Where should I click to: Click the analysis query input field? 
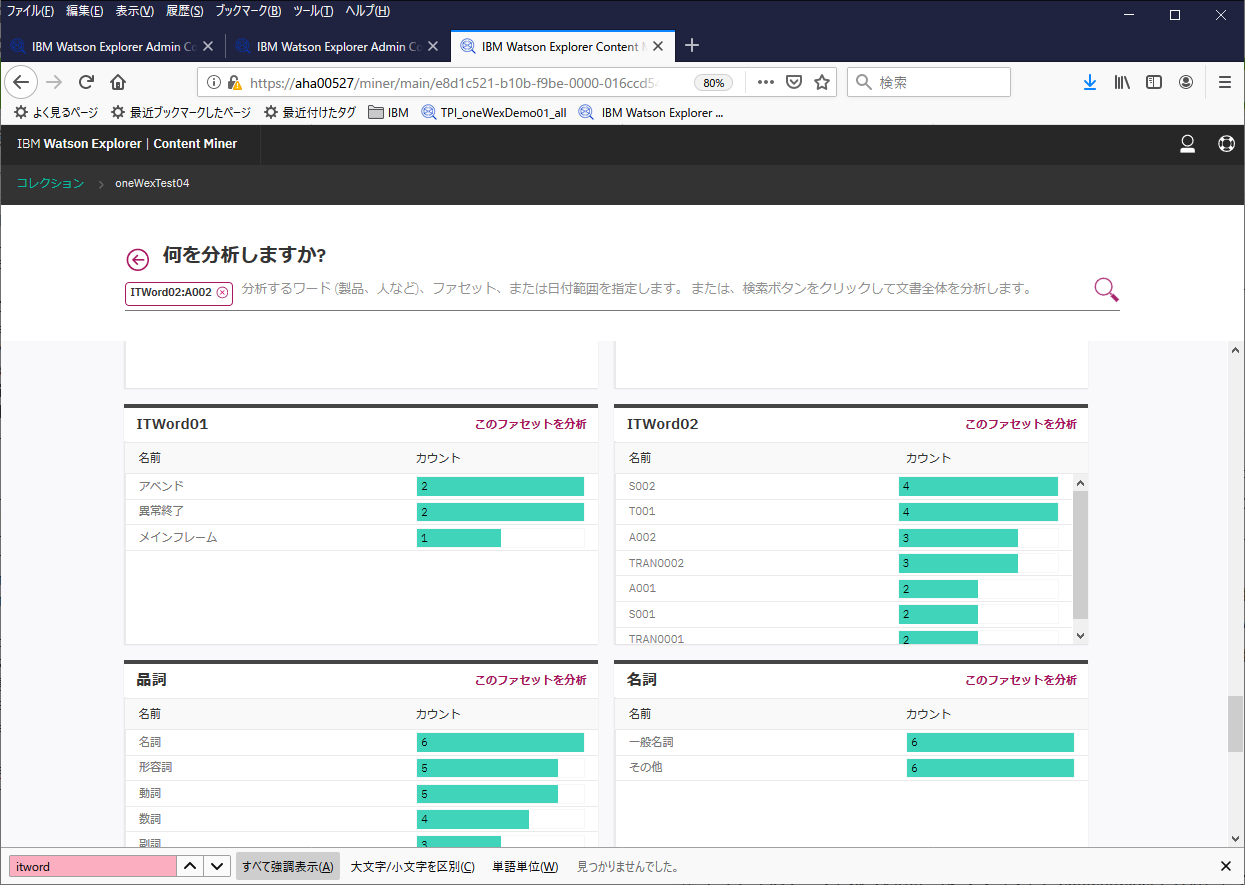pyautogui.click(x=660, y=289)
